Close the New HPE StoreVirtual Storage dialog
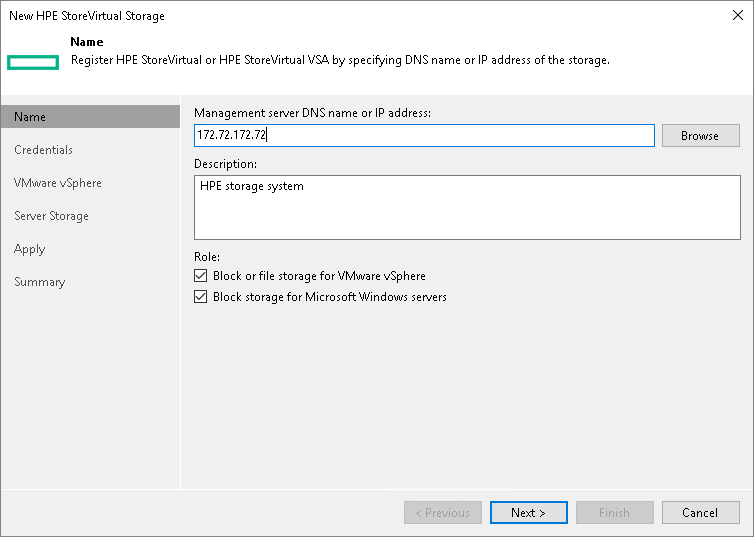The image size is (754, 537). tap(738, 15)
